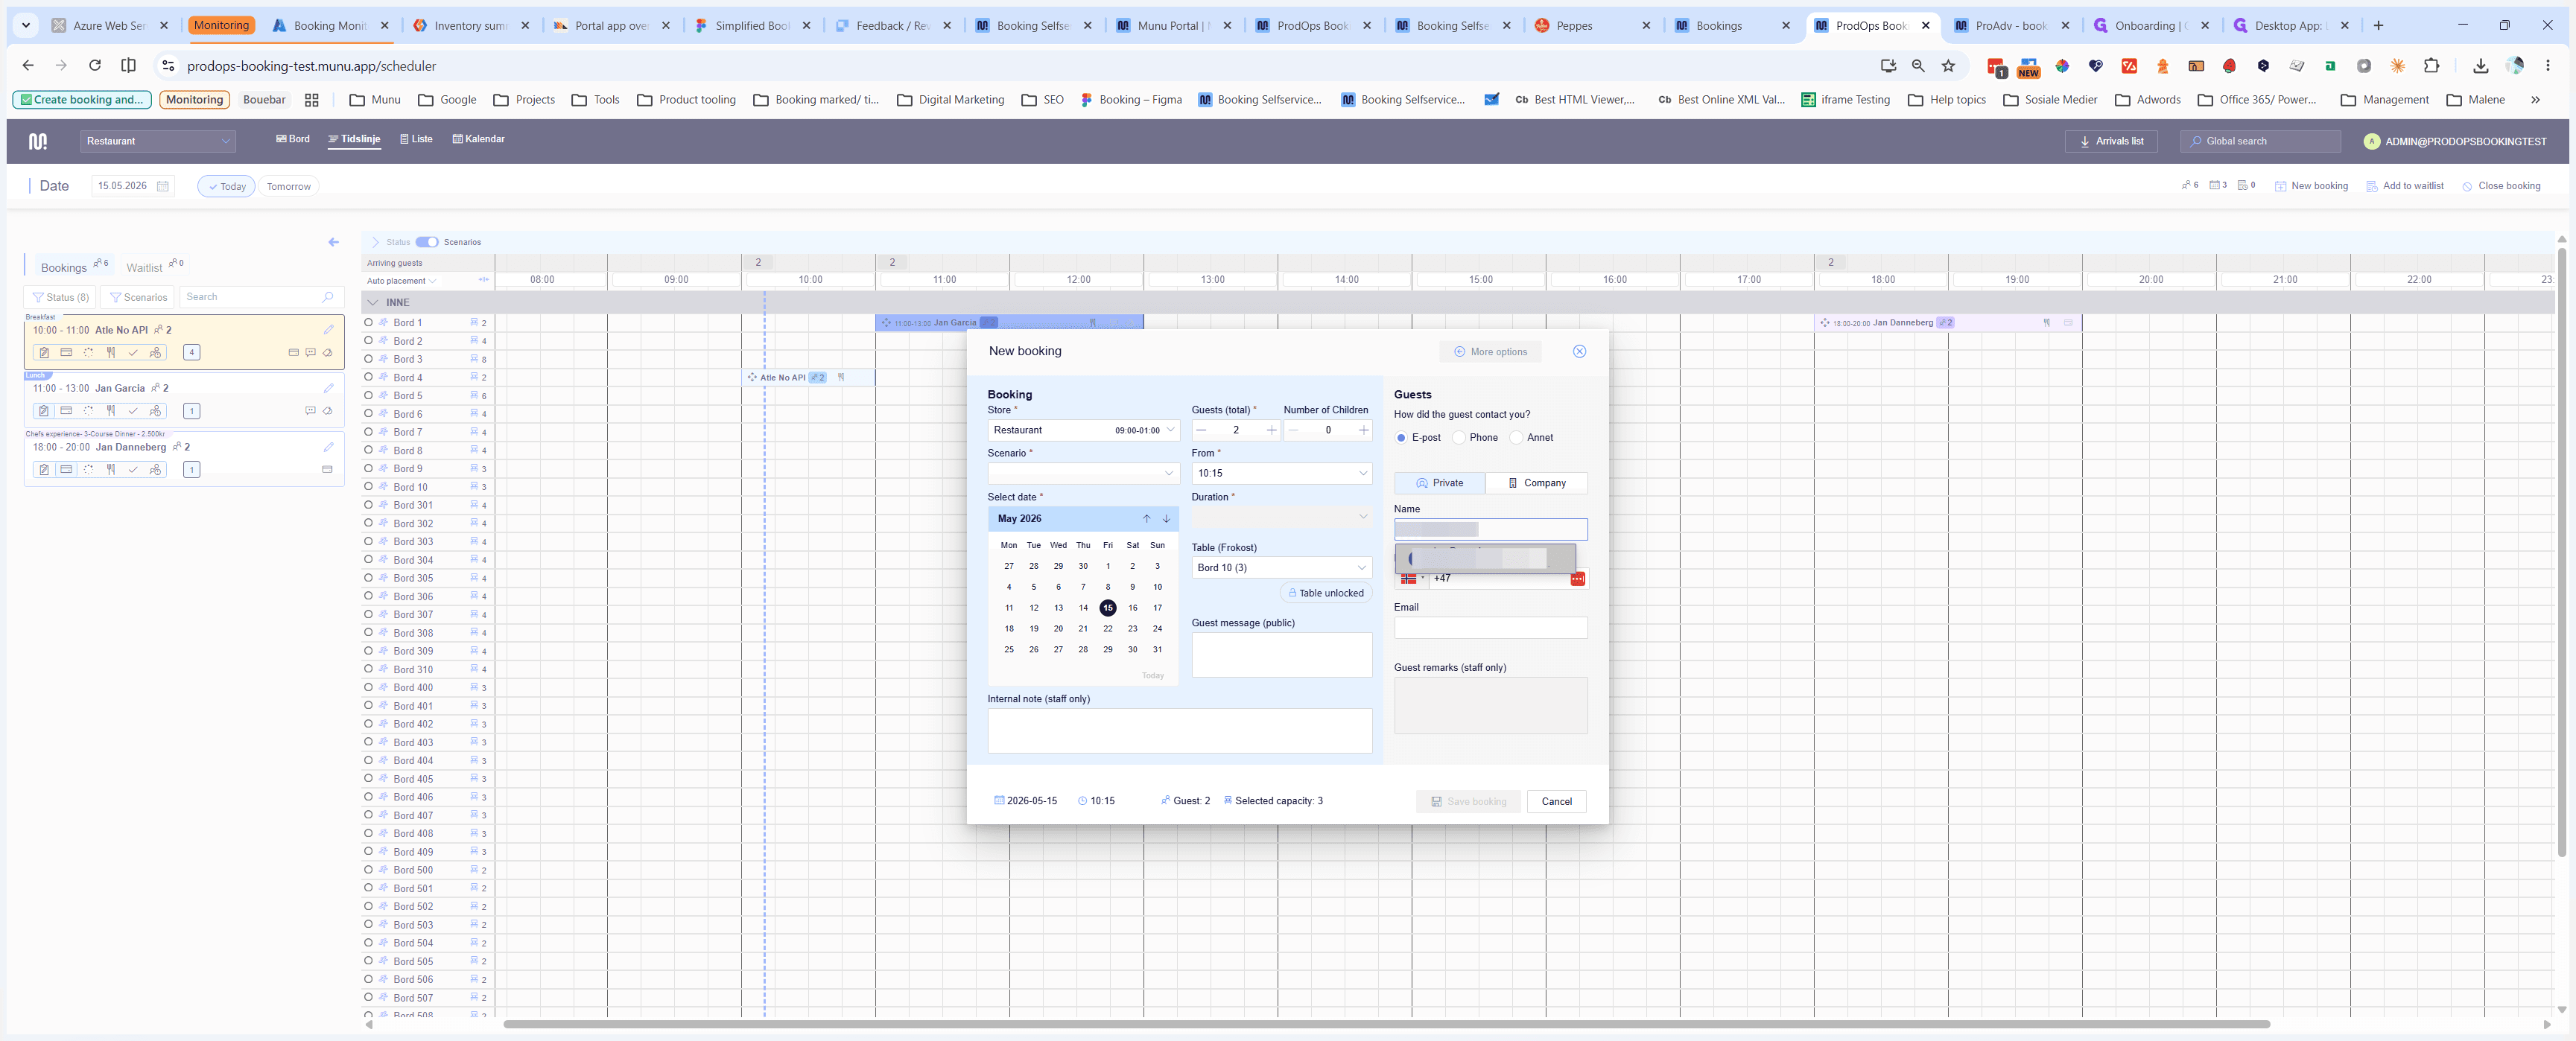Viewport: 2576px width, 1041px height.
Task: Collapse the INNE table group
Action: coord(373,302)
